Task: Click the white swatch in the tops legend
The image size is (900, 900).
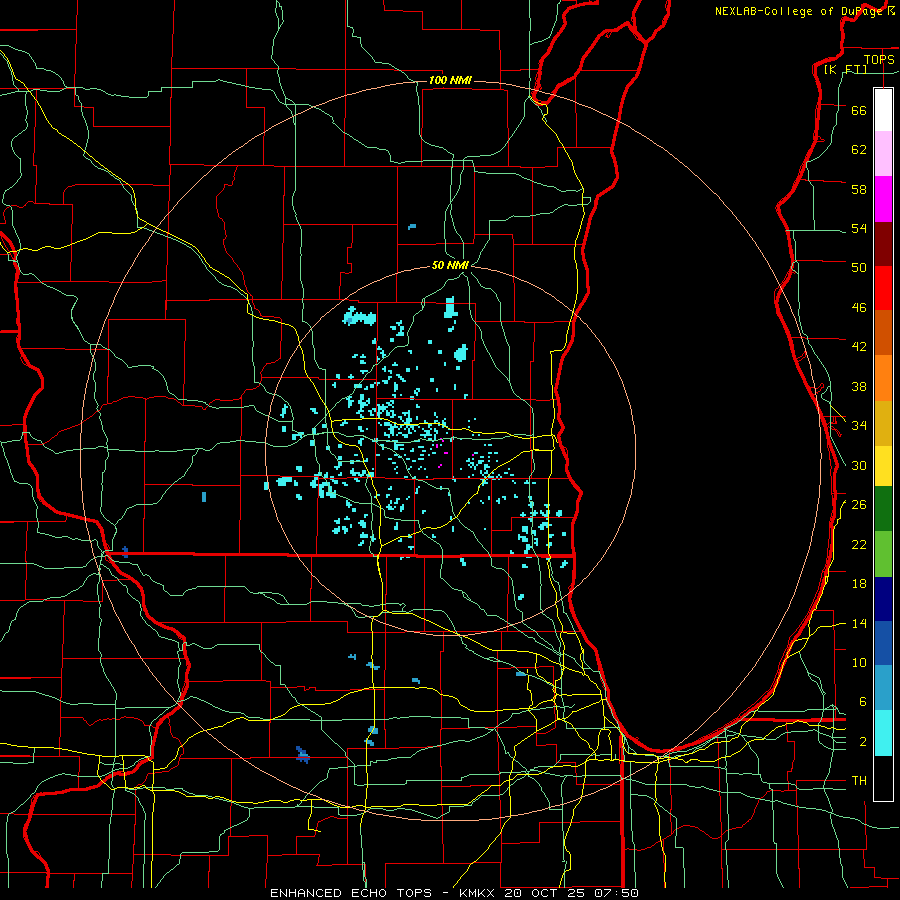Action: pyautogui.click(x=883, y=110)
